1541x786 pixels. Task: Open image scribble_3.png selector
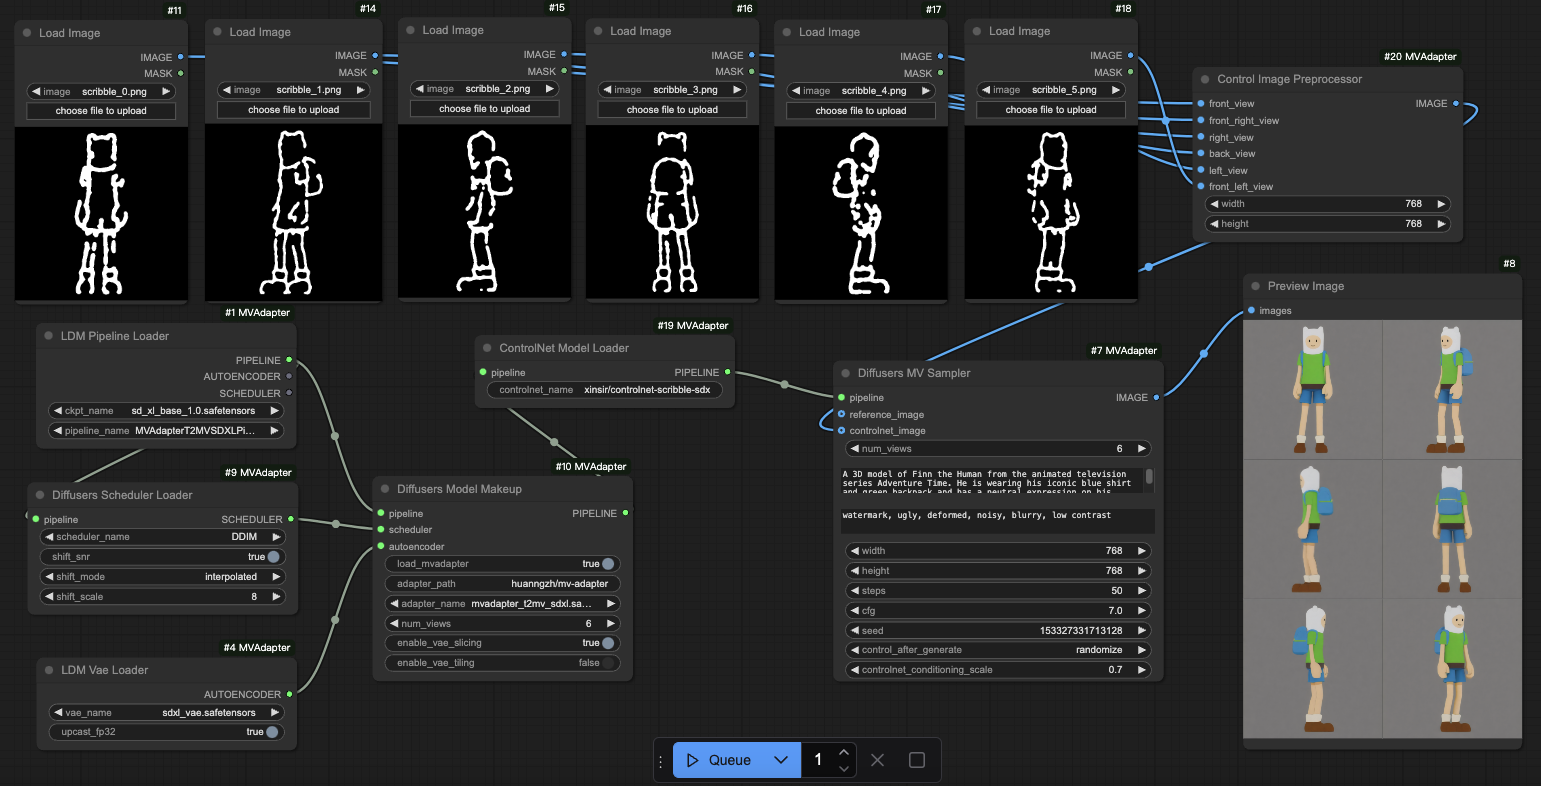point(672,90)
